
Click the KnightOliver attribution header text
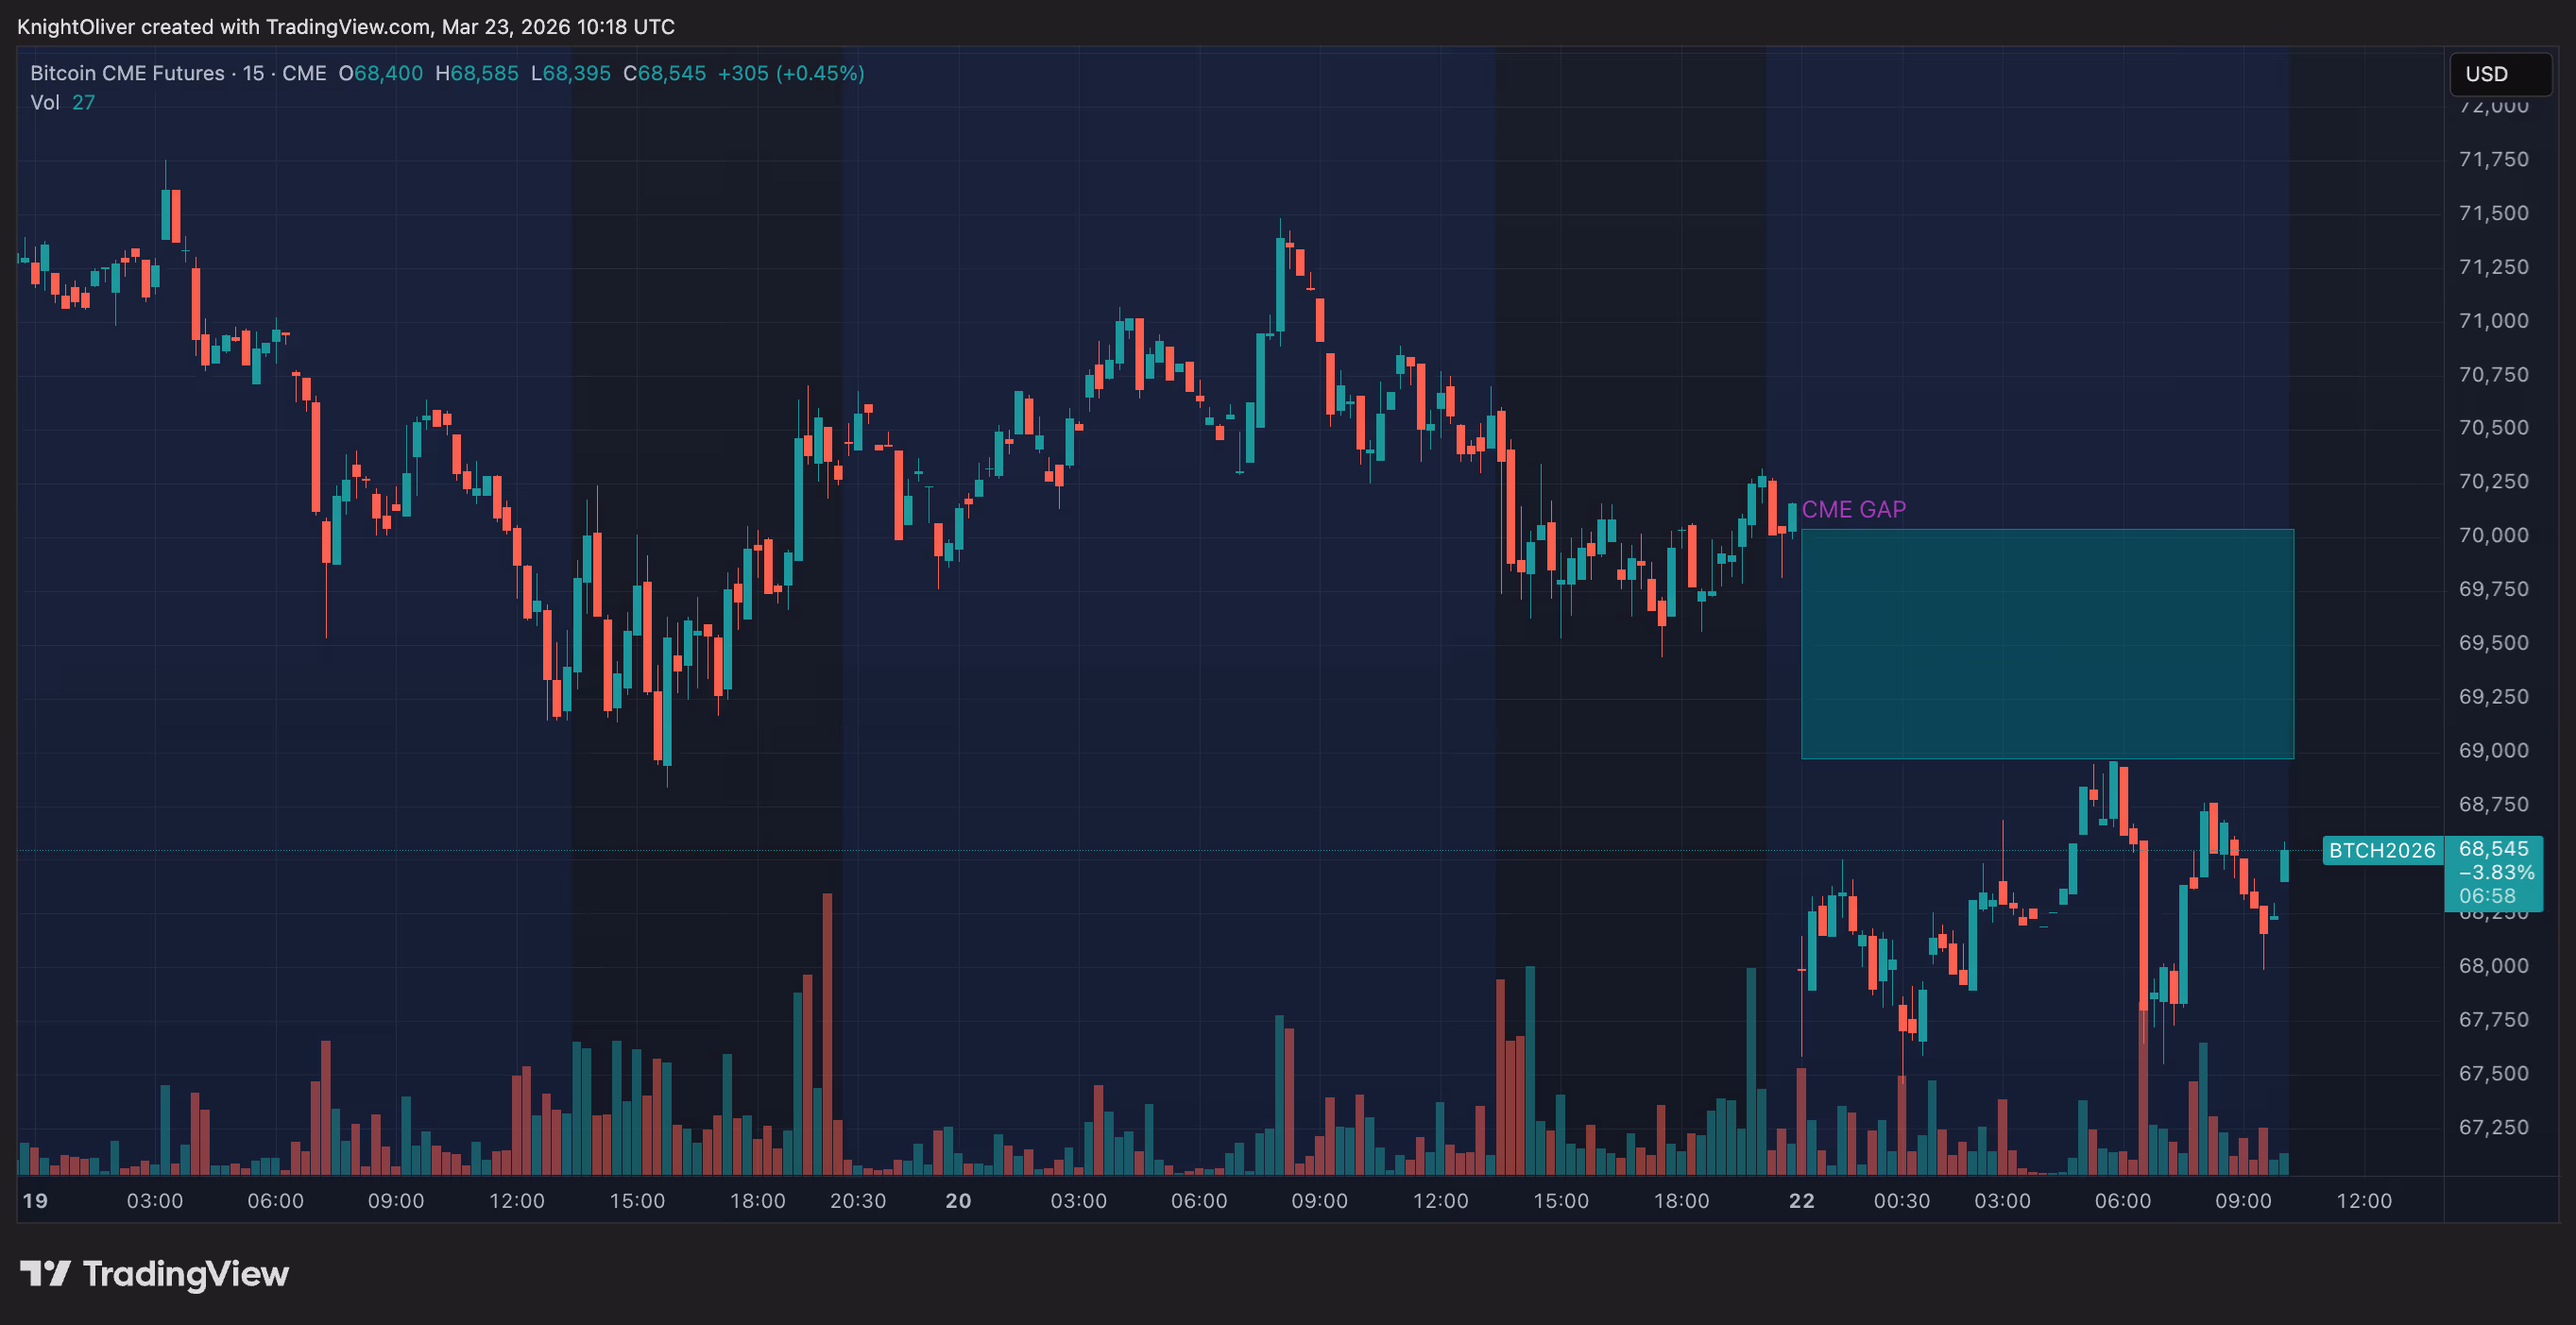[x=345, y=27]
